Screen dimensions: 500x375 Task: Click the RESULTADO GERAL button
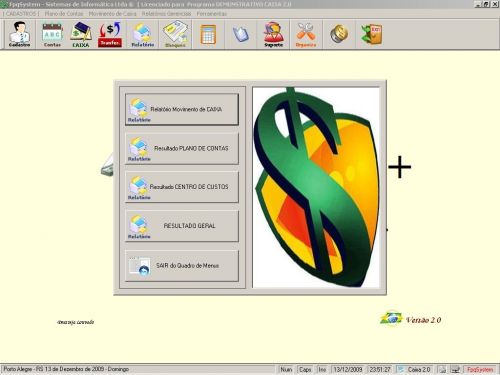(x=182, y=226)
